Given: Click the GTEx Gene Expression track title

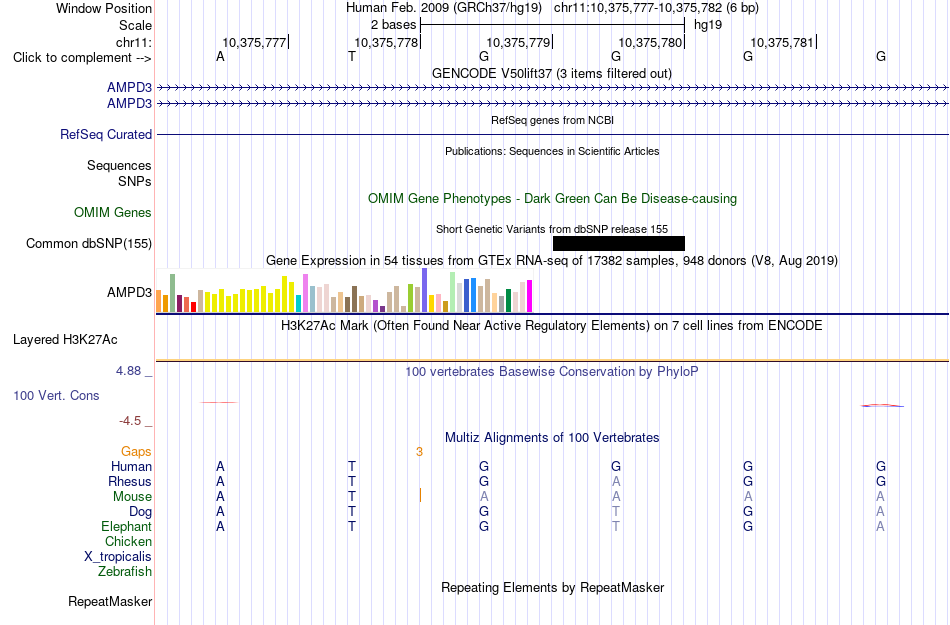Looking at the screenshot, I should tap(552, 260).
